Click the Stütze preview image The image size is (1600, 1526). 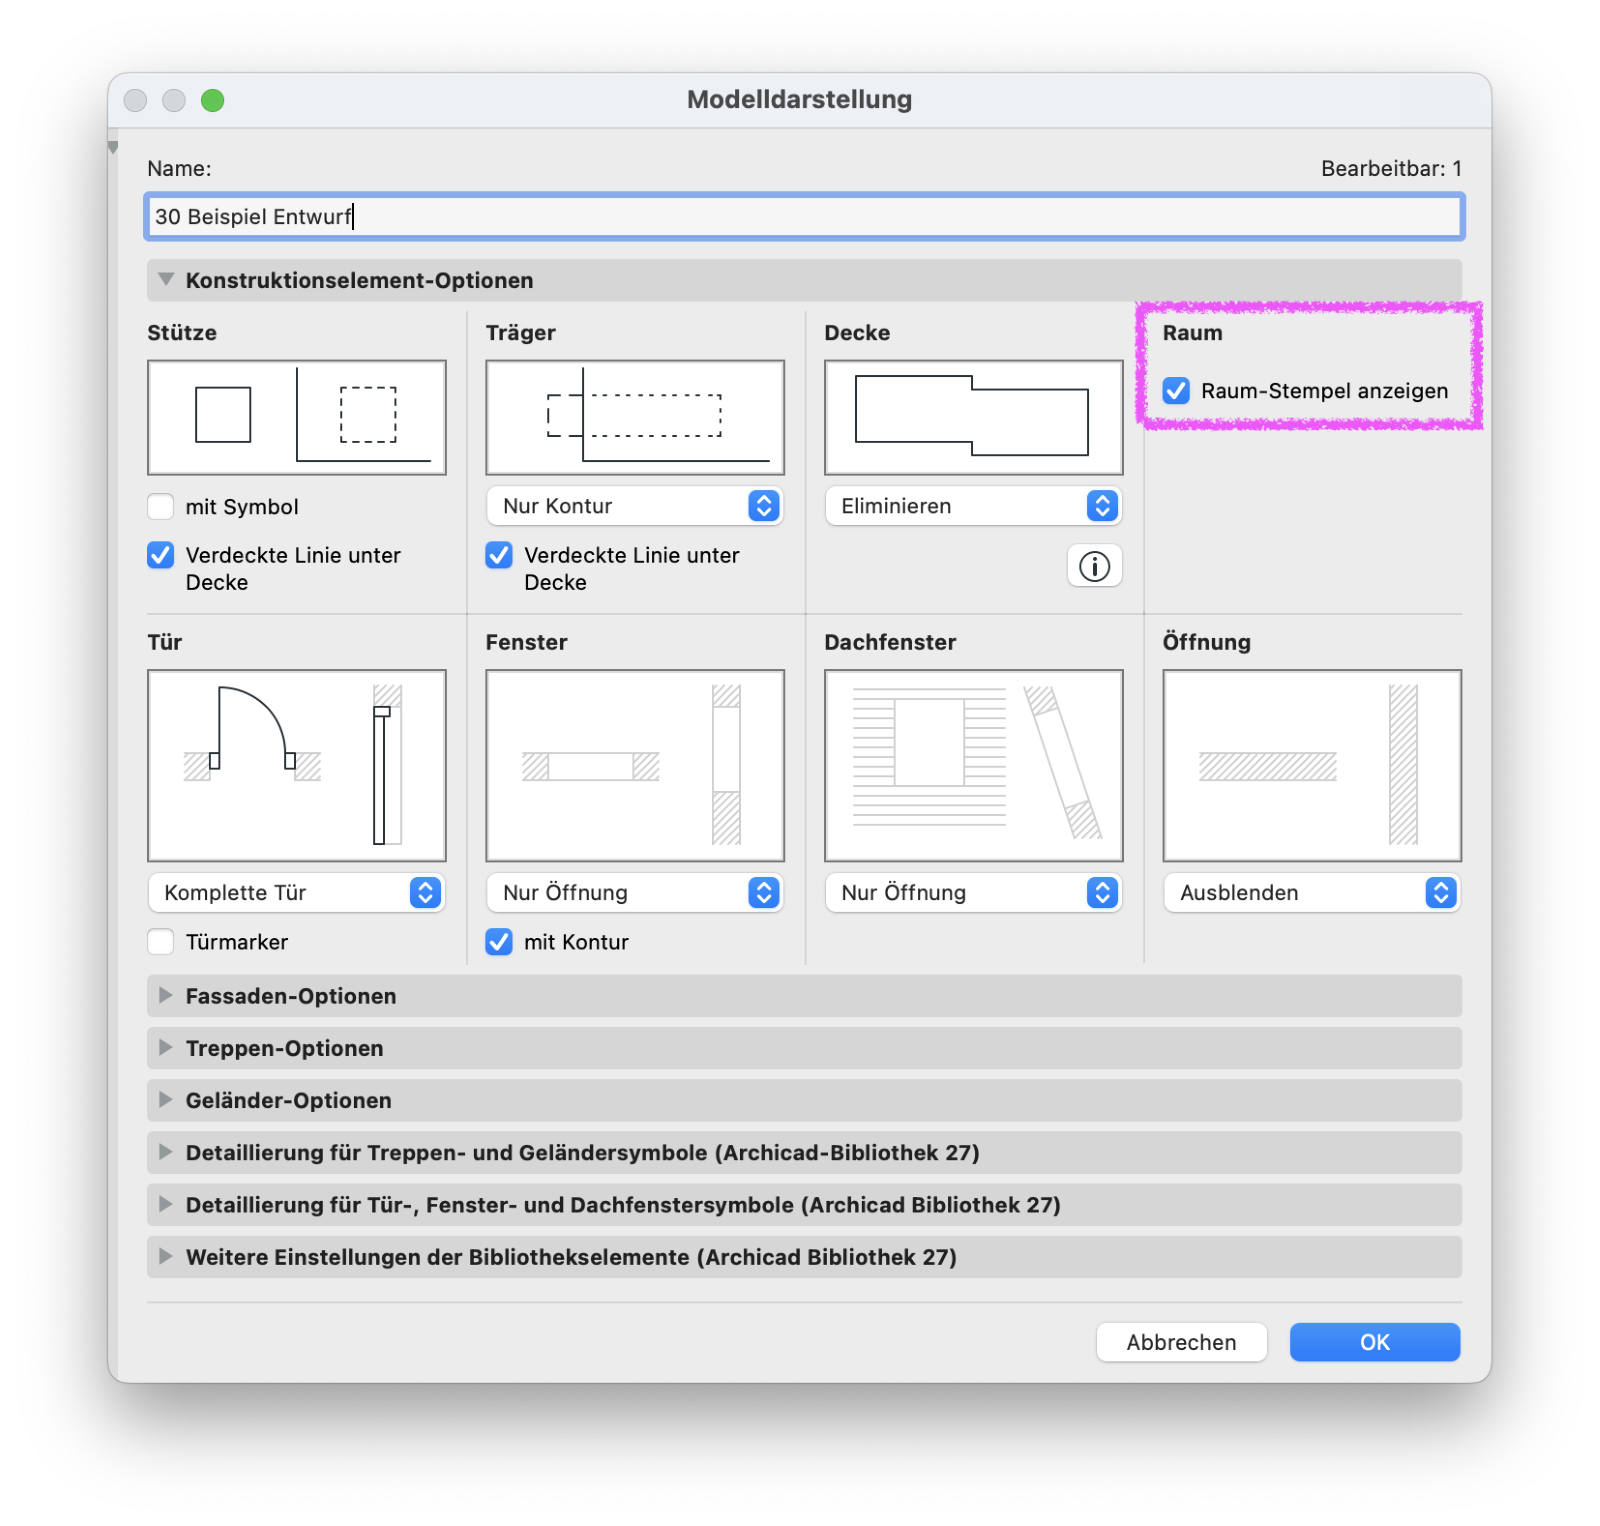coord(296,417)
